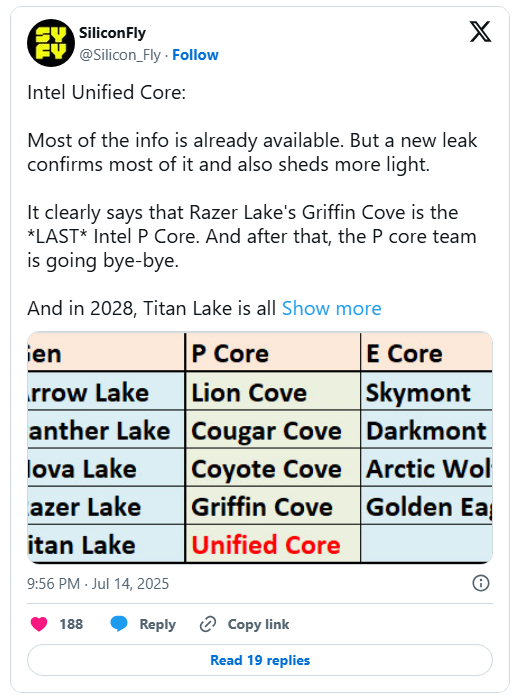This screenshot has width=514, height=700.
Task: Click the 188 likes count
Action: 71,624
